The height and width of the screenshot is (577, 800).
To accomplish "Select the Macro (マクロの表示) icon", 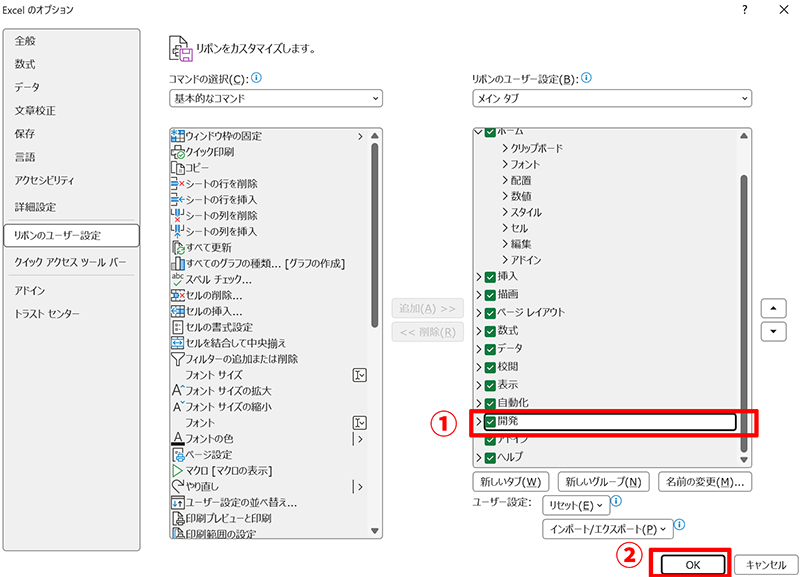I will click(x=178, y=470).
